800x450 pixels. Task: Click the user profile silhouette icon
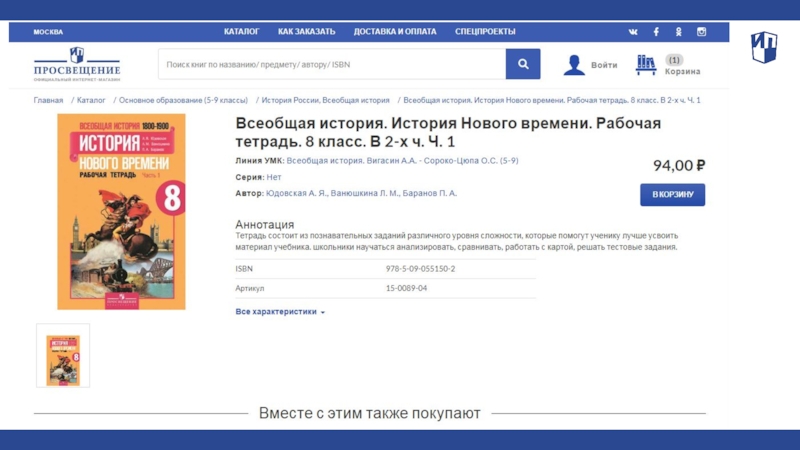click(x=574, y=65)
